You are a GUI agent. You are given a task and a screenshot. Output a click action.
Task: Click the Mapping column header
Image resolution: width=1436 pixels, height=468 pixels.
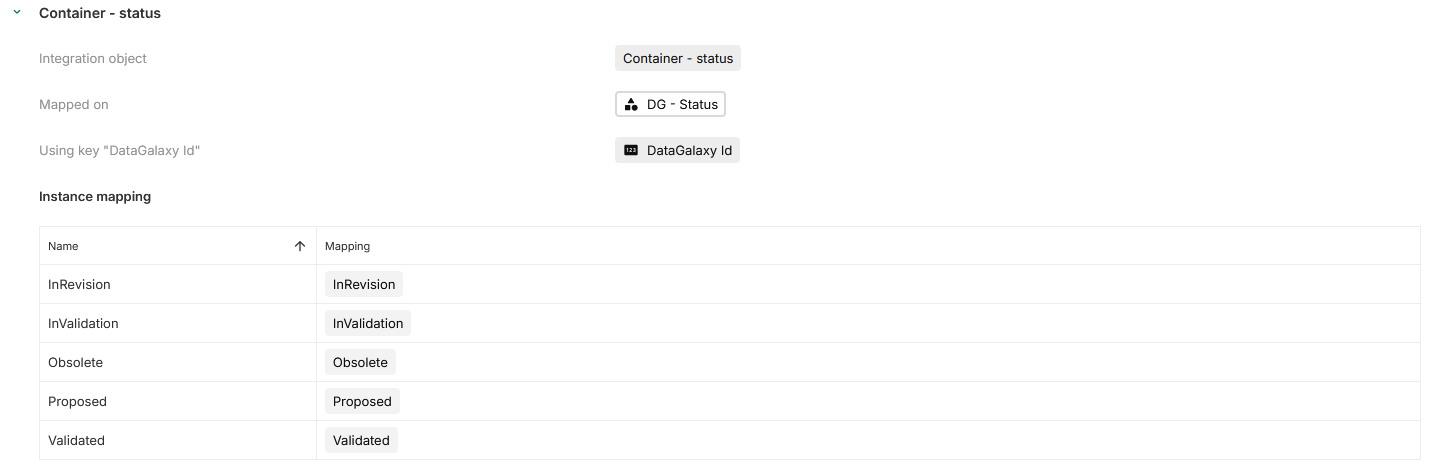347,246
